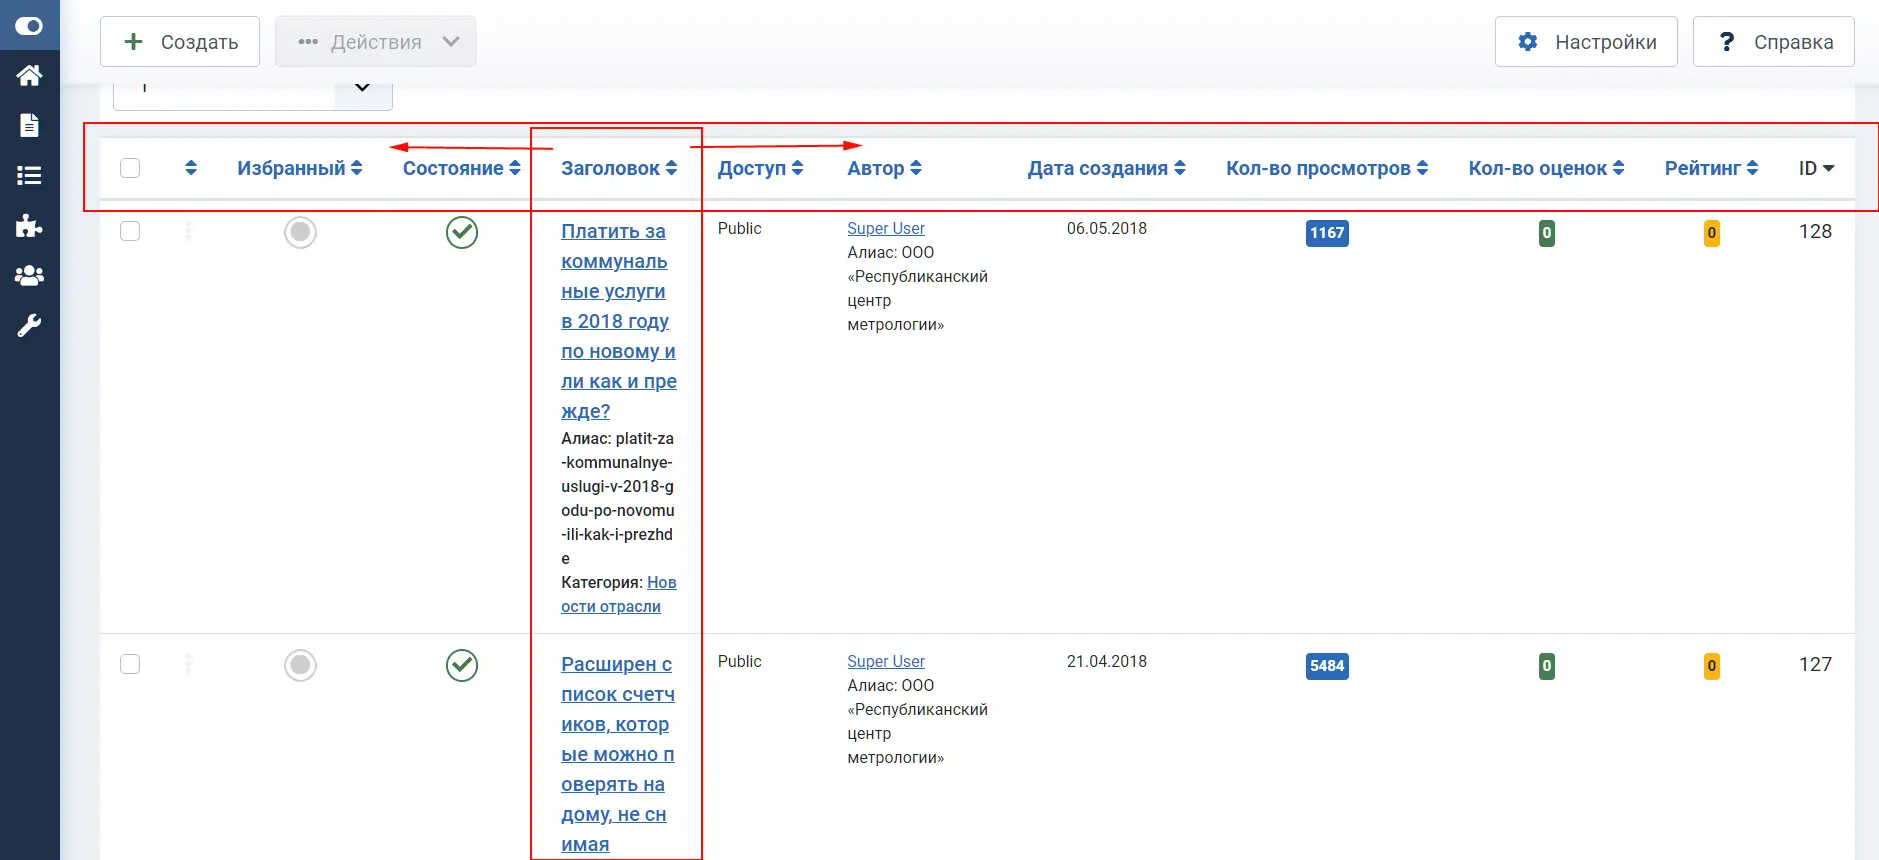Sort by Дата создания column
The image size is (1879, 860).
[x=1107, y=168]
